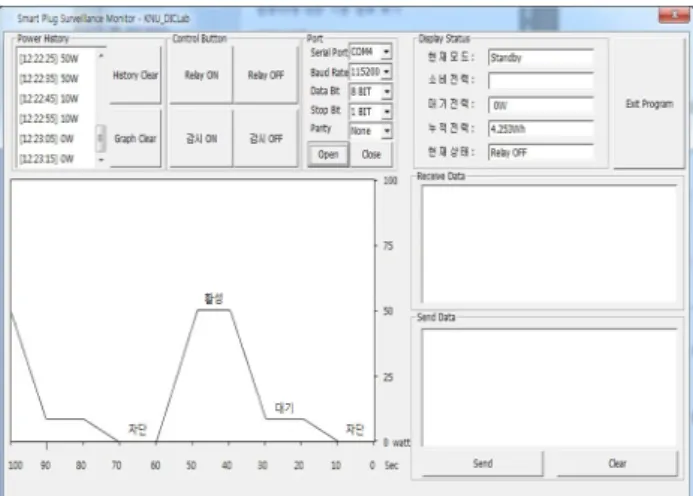Click the Power History scrollbar thumb
Screen dimensions: 693x496
coord(101,137)
